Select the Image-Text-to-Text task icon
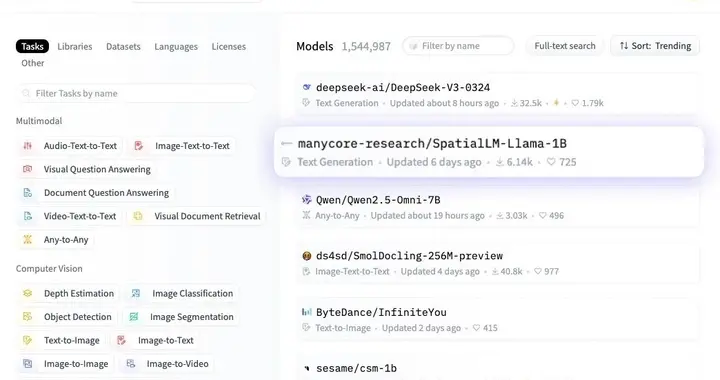 pos(138,146)
